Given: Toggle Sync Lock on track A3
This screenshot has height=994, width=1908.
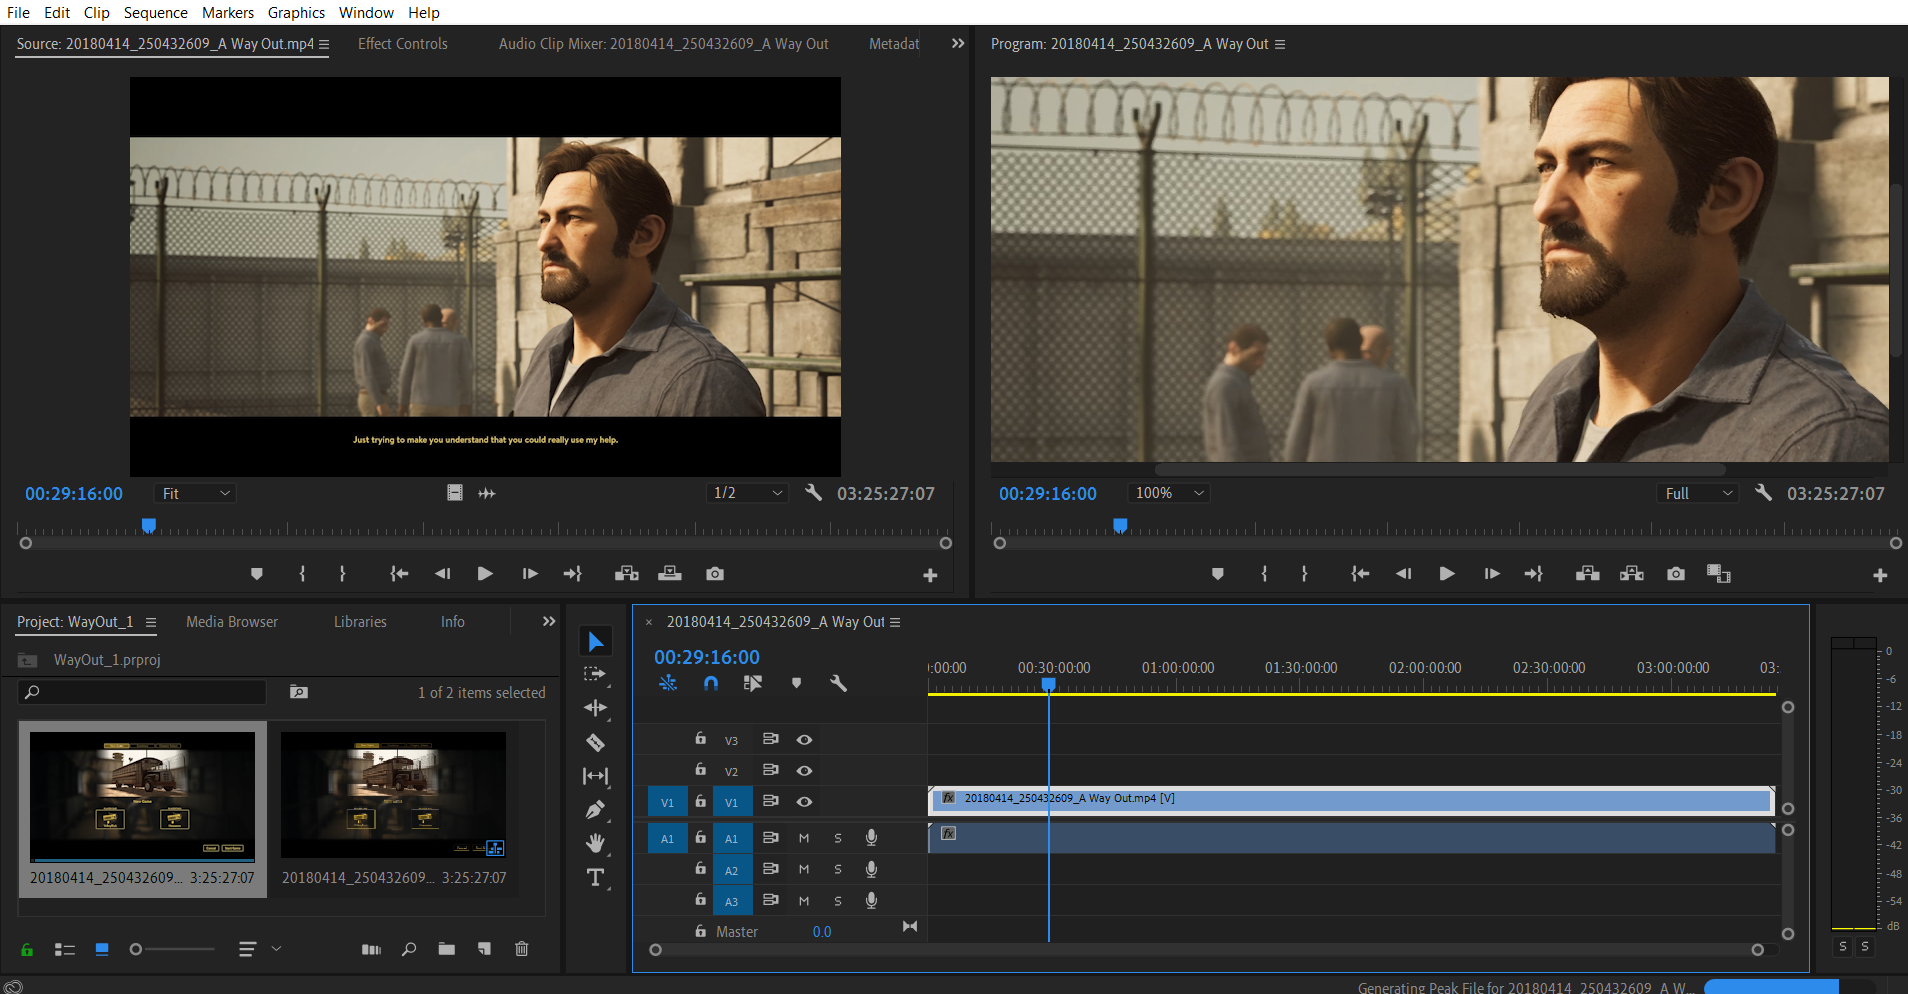Looking at the screenshot, I should click(770, 900).
